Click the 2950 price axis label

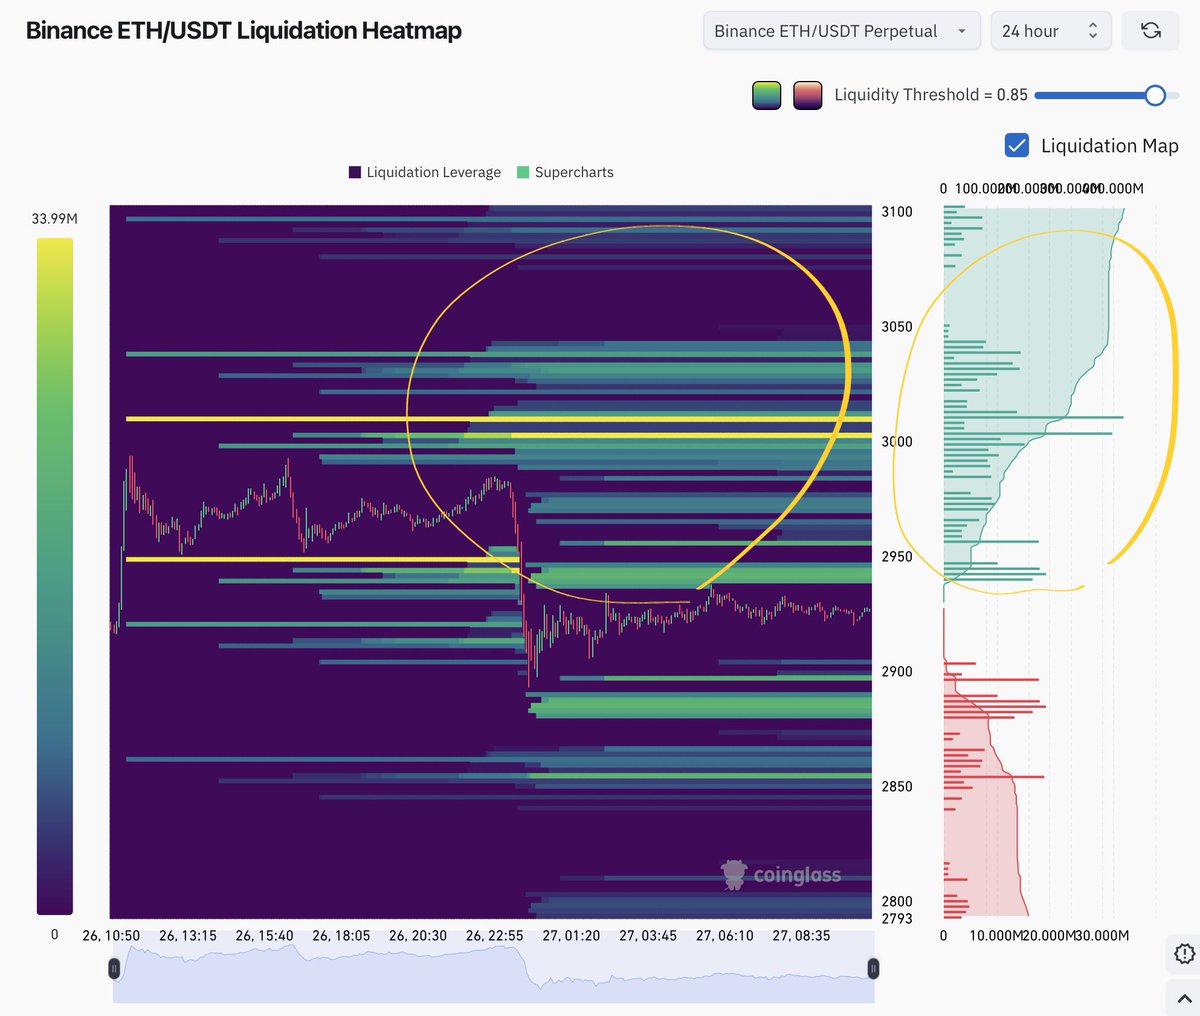click(897, 557)
